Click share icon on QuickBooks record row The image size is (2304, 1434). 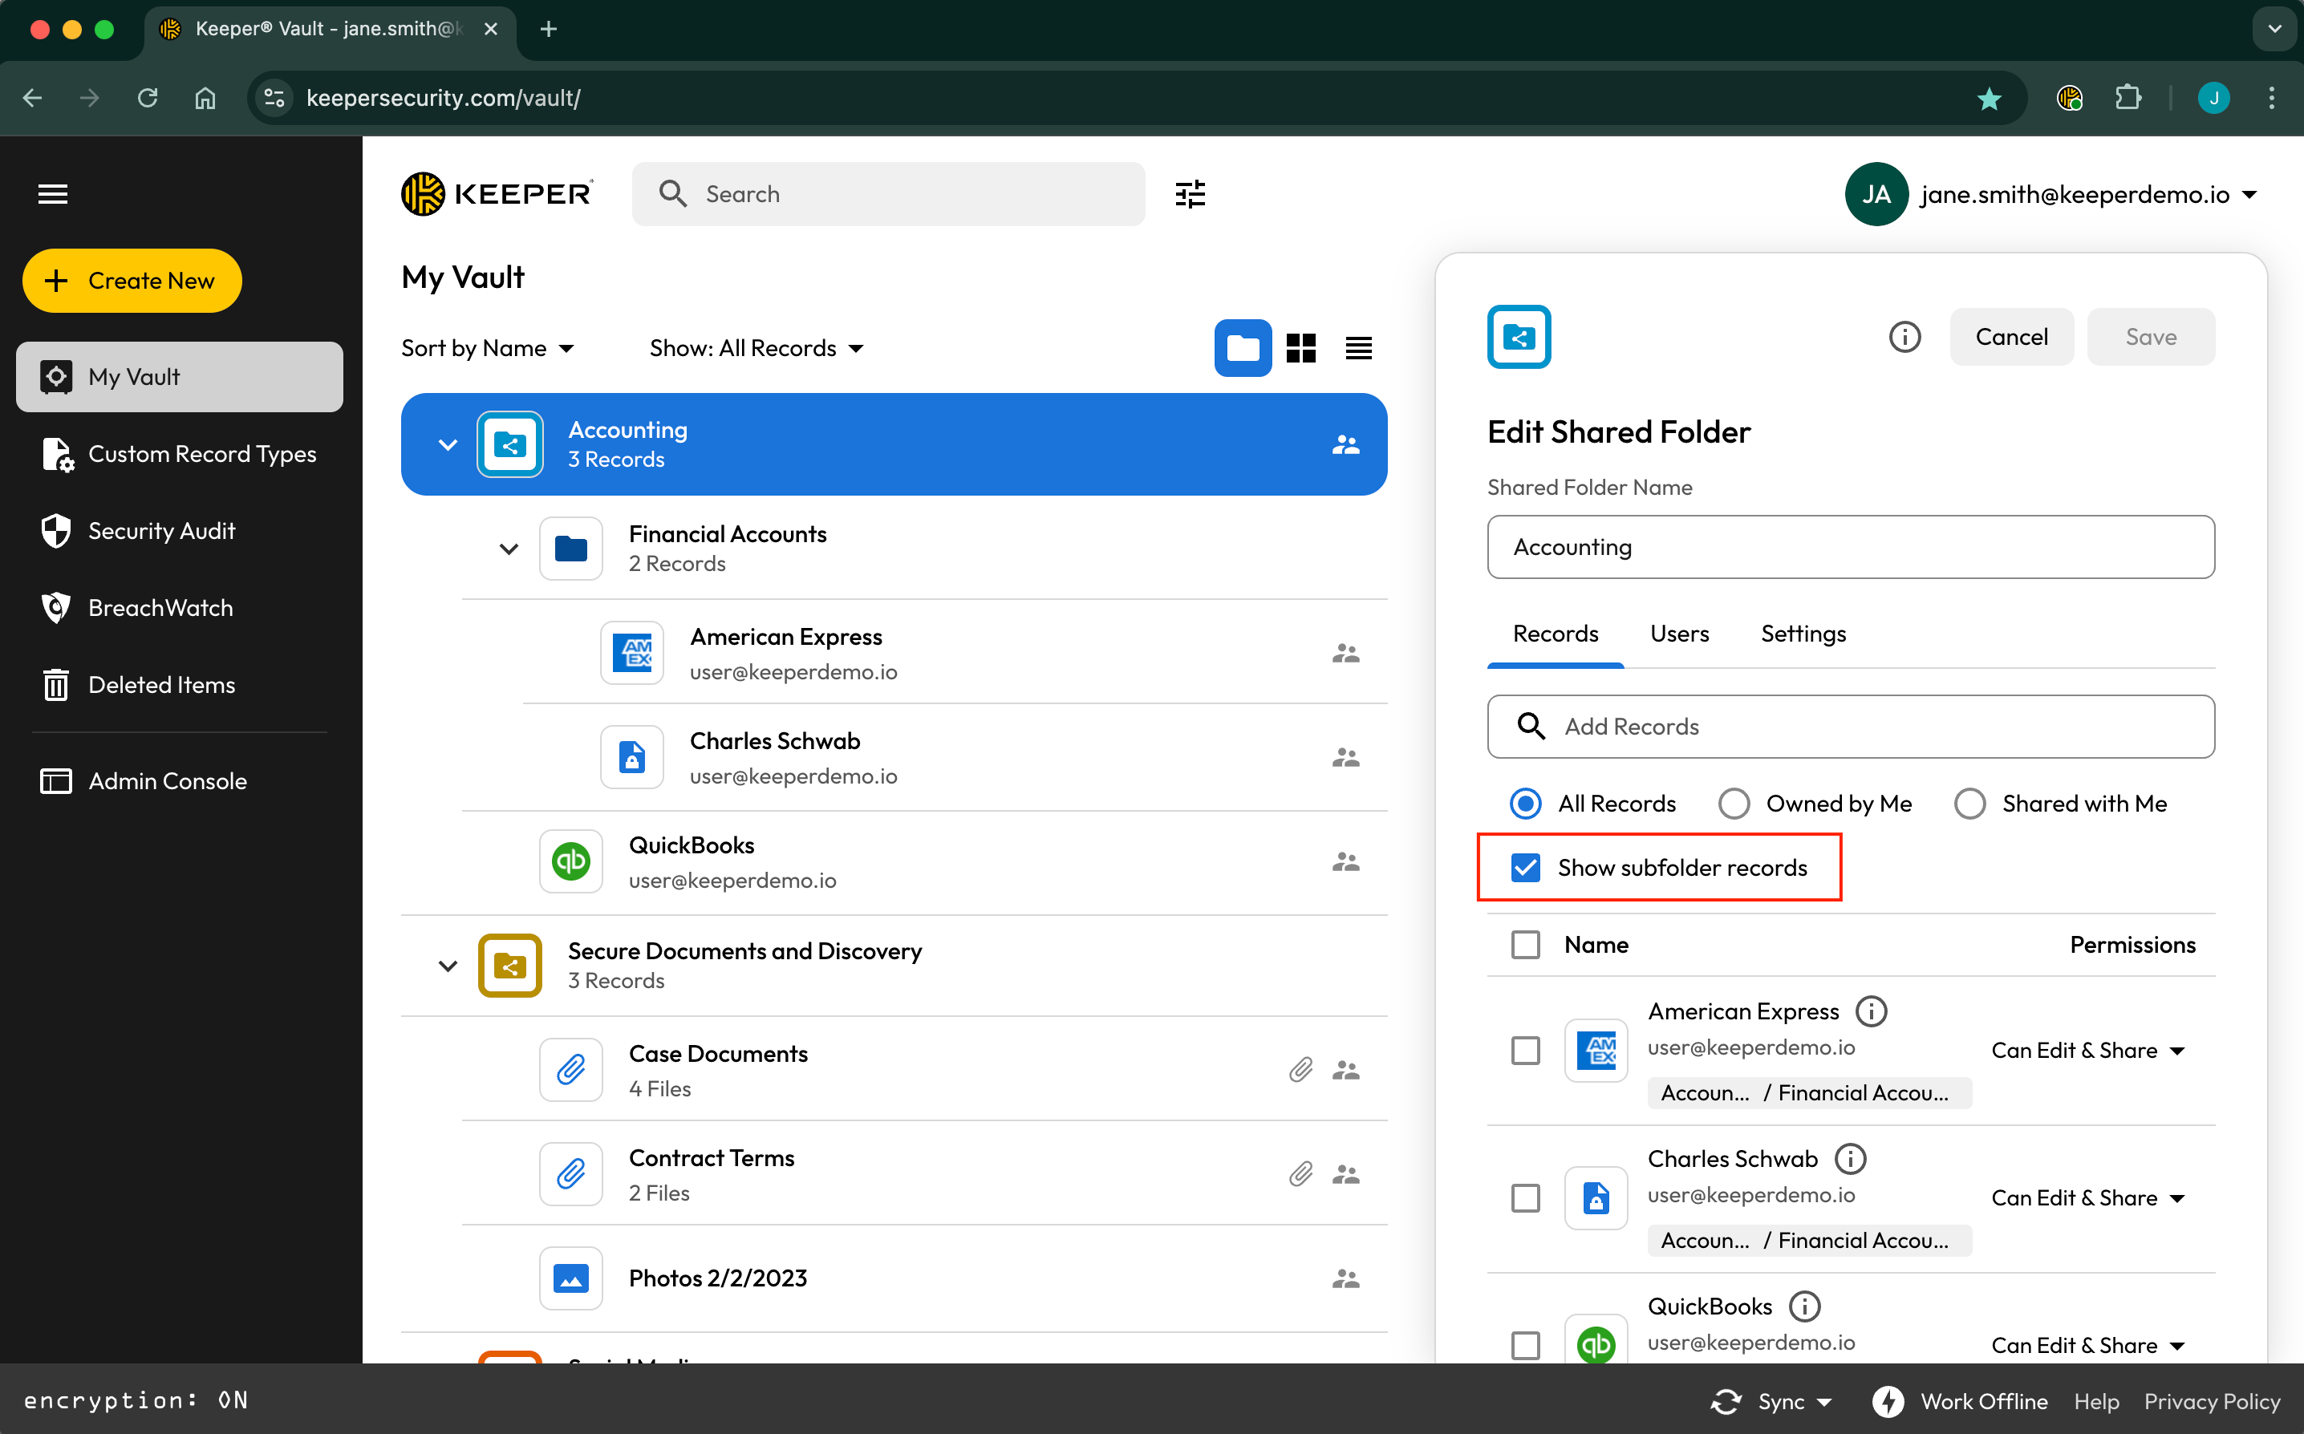click(1345, 861)
